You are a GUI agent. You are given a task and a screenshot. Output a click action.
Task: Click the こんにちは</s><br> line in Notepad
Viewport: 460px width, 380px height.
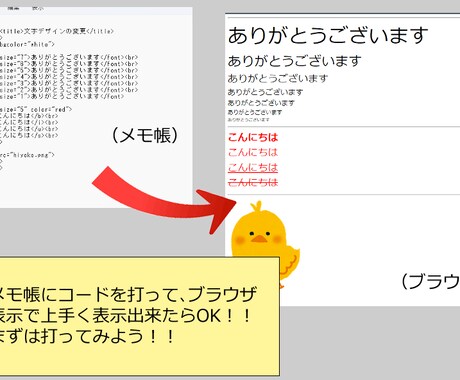[29, 136]
